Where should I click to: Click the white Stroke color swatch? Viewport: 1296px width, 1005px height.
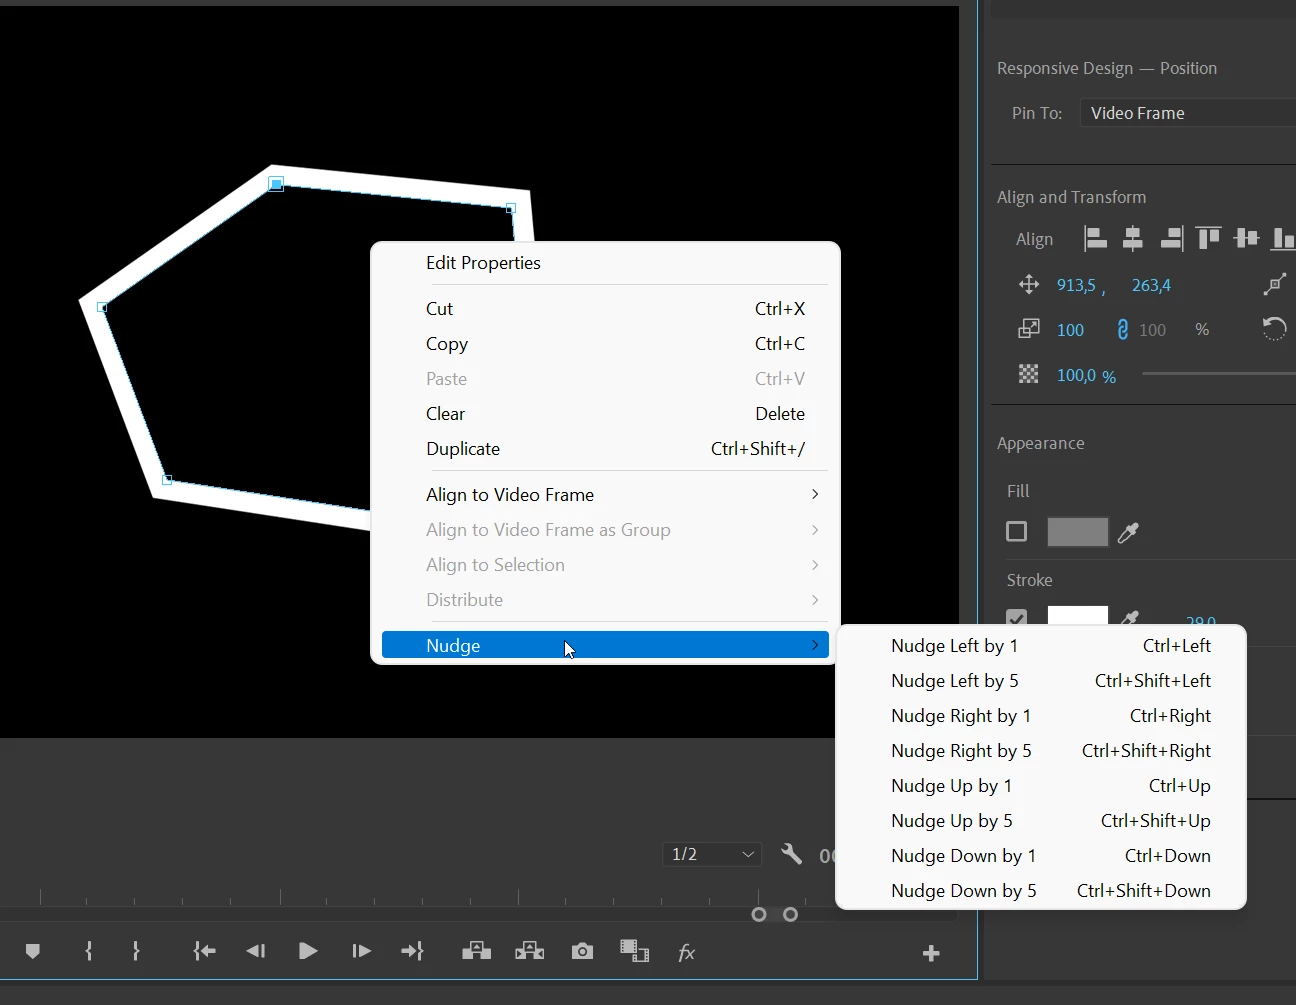(x=1078, y=615)
